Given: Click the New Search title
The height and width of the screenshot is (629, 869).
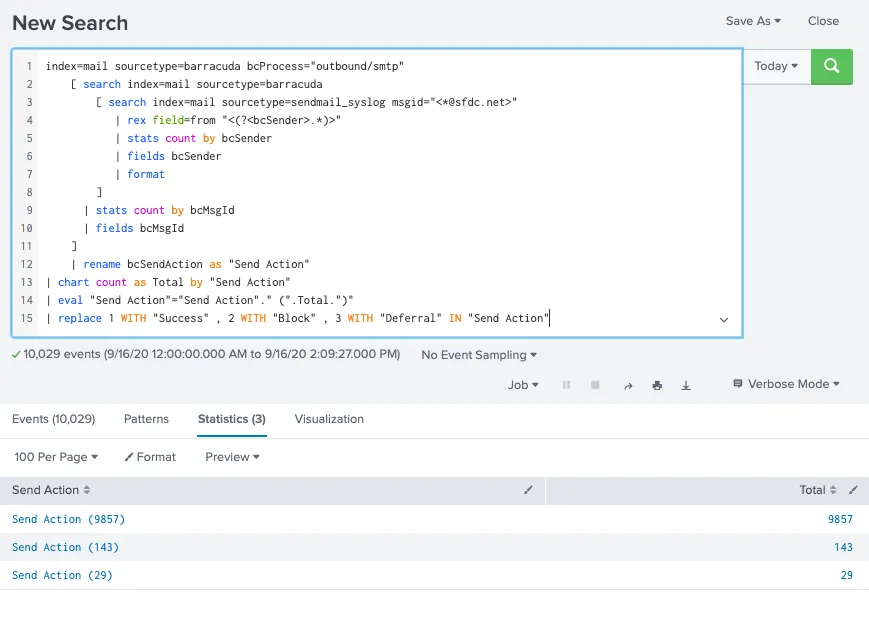Looking at the screenshot, I should tap(70, 23).
